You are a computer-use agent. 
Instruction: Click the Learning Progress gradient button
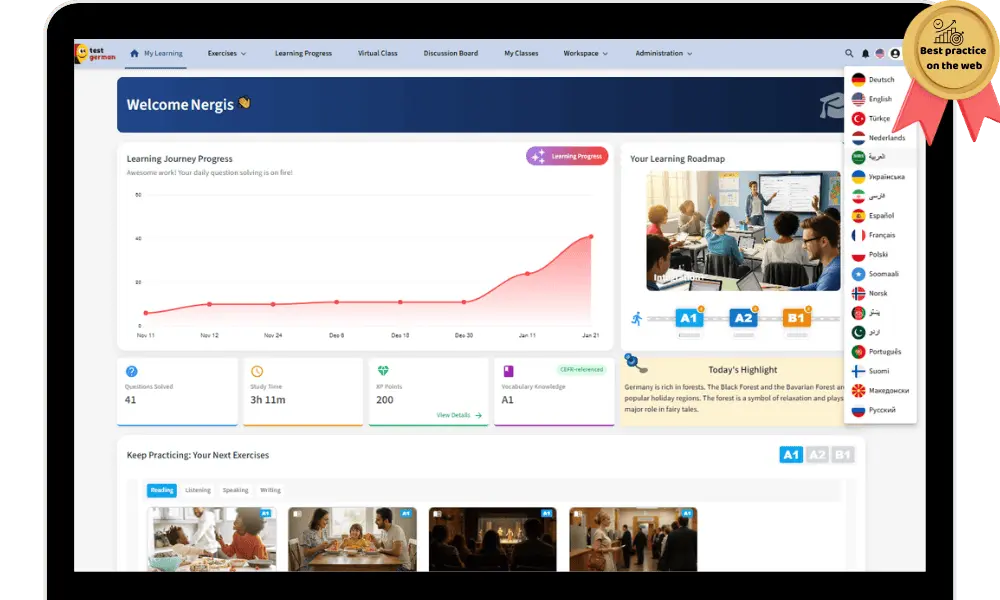point(567,156)
